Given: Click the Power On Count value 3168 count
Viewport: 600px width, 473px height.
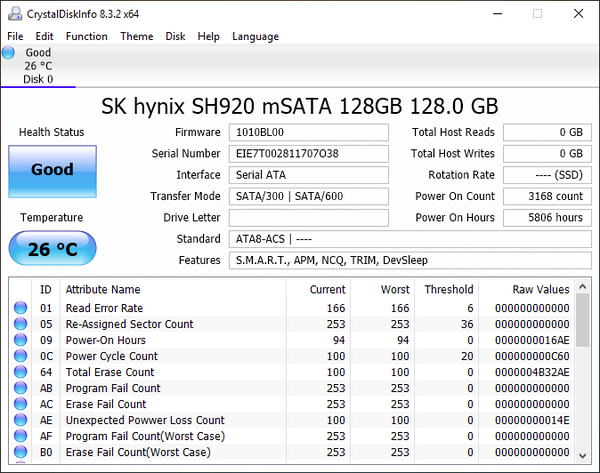Looking at the screenshot, I should pyautogui.click(x=547, y=196).
